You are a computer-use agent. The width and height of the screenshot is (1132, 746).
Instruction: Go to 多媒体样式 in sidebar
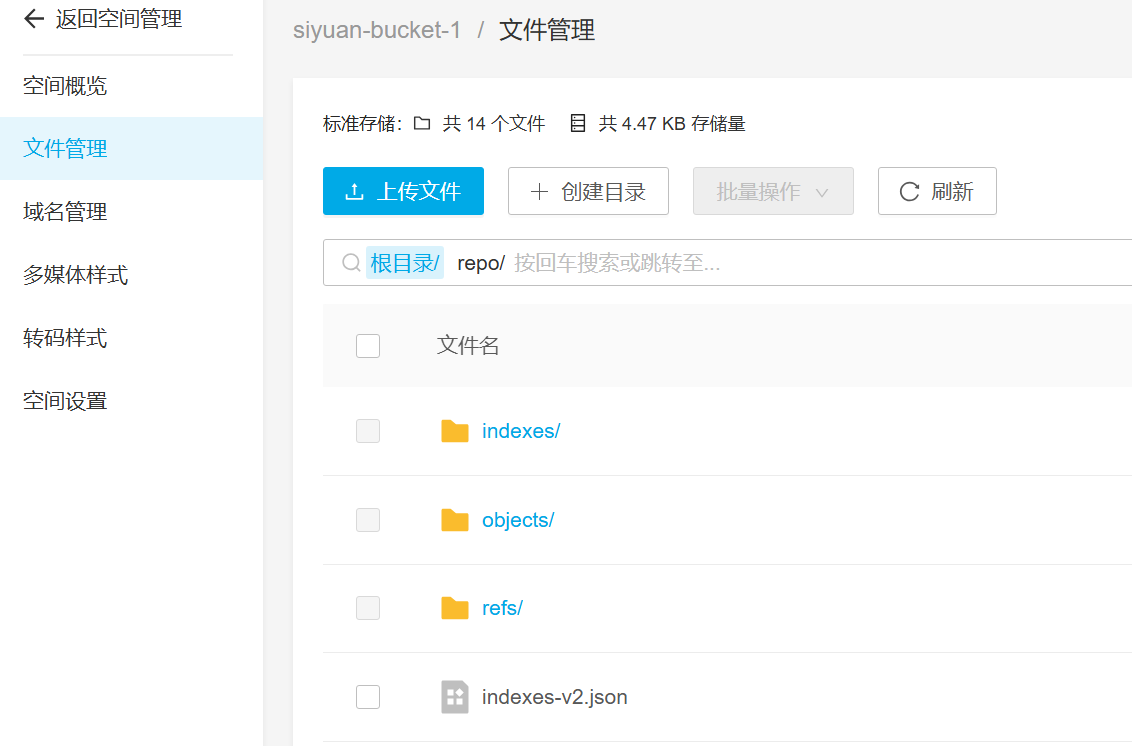click(x=75, y=274)
